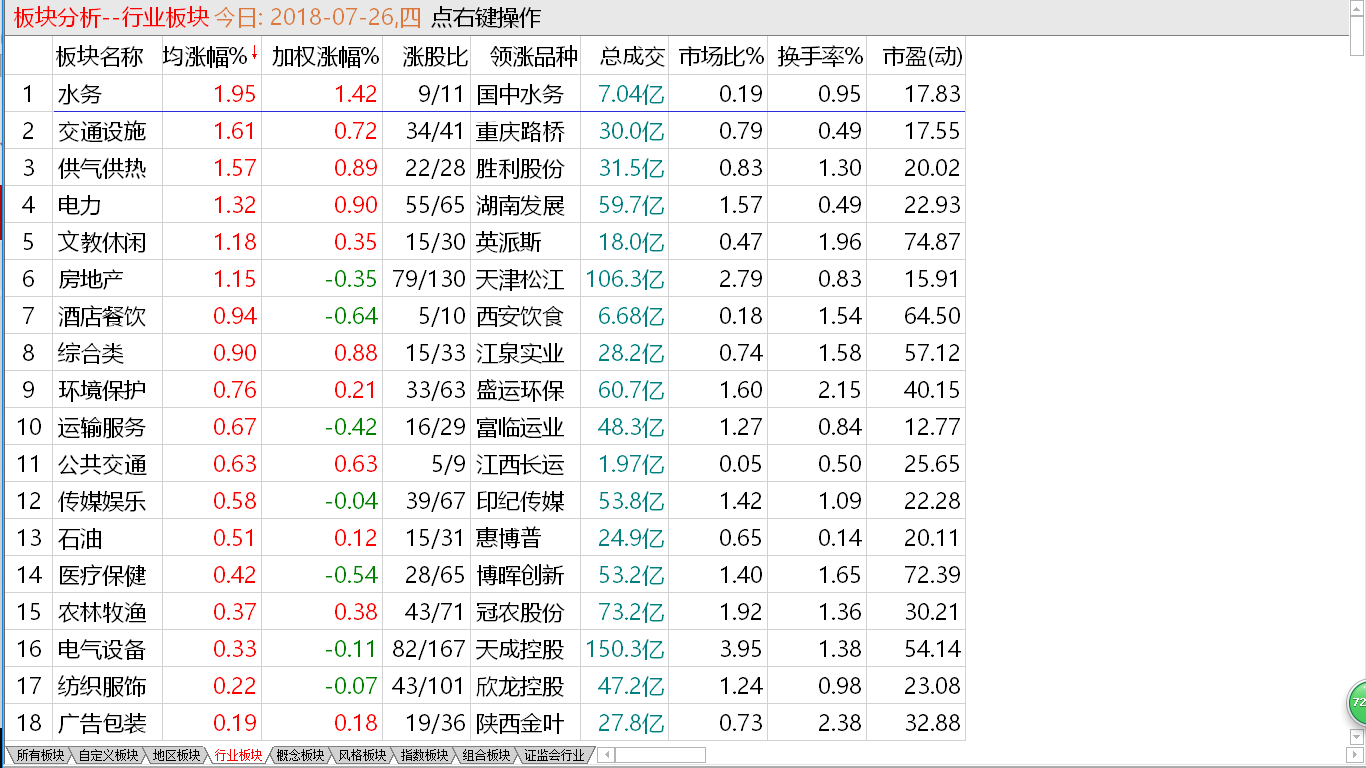Sort by 市场比% column header
Image resolution: width=1366 pixels, height=768 pixels.
click(x=721, y=57)
